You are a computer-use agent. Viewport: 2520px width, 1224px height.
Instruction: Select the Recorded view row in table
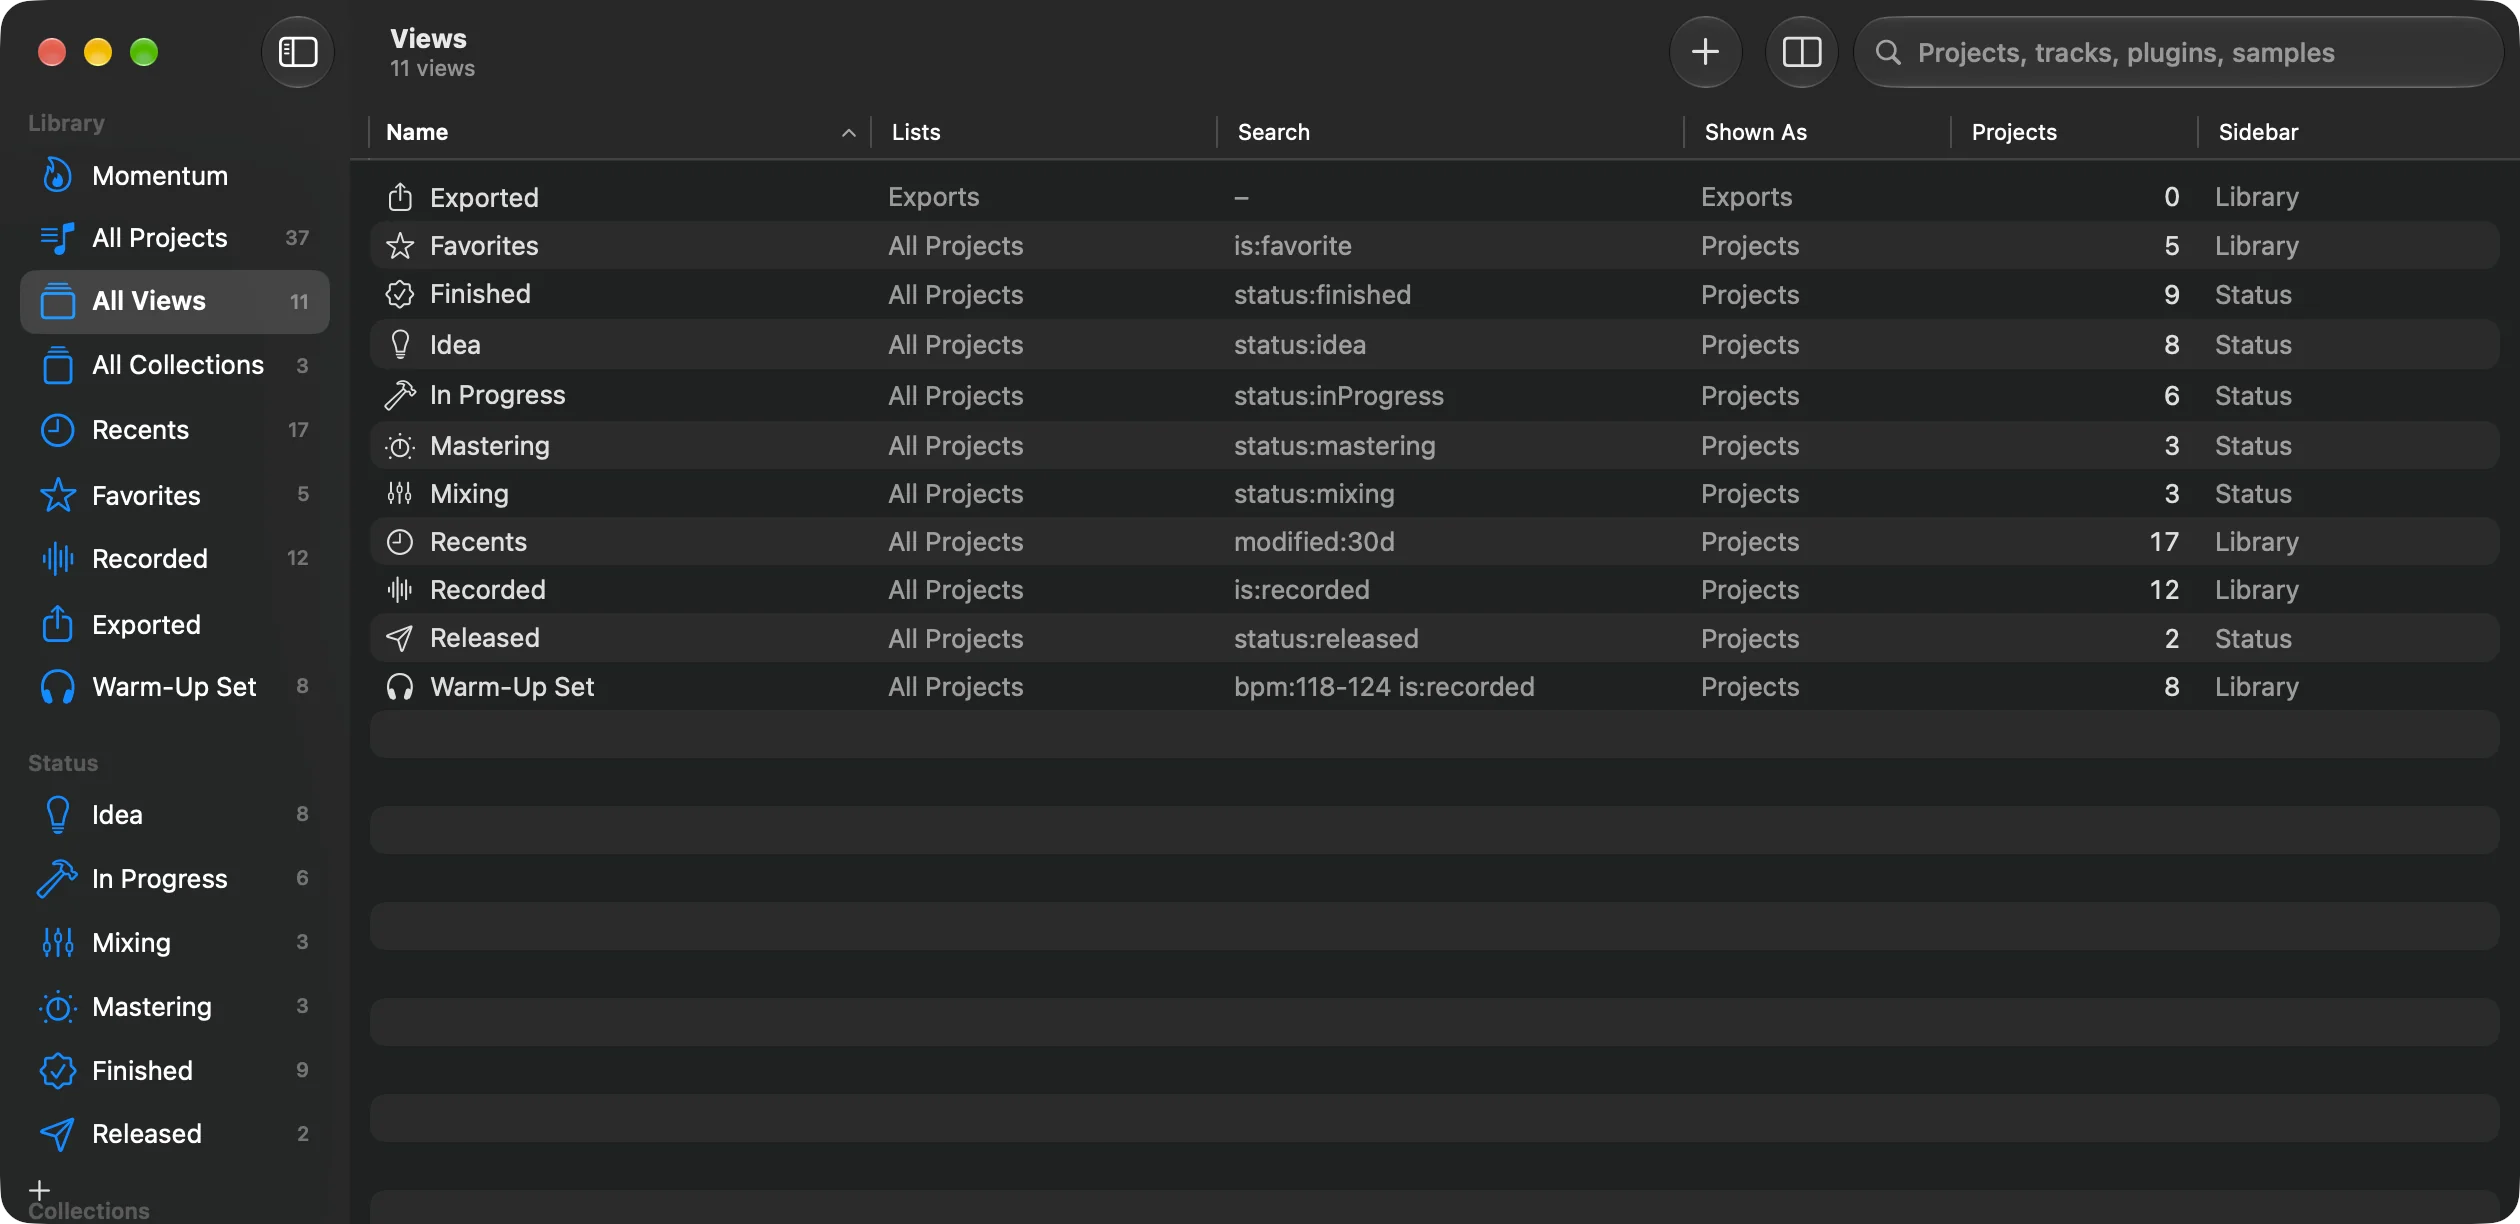[1435, 590]
